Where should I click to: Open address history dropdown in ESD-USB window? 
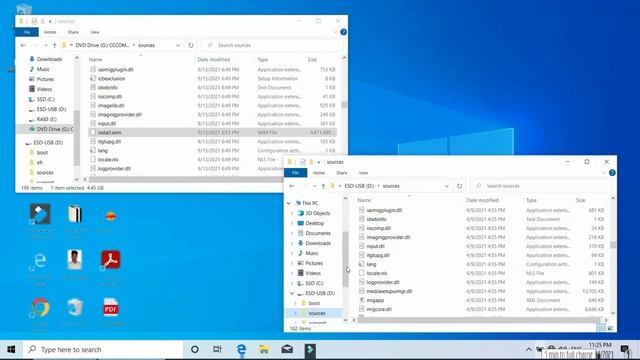(x=446, y=186)
